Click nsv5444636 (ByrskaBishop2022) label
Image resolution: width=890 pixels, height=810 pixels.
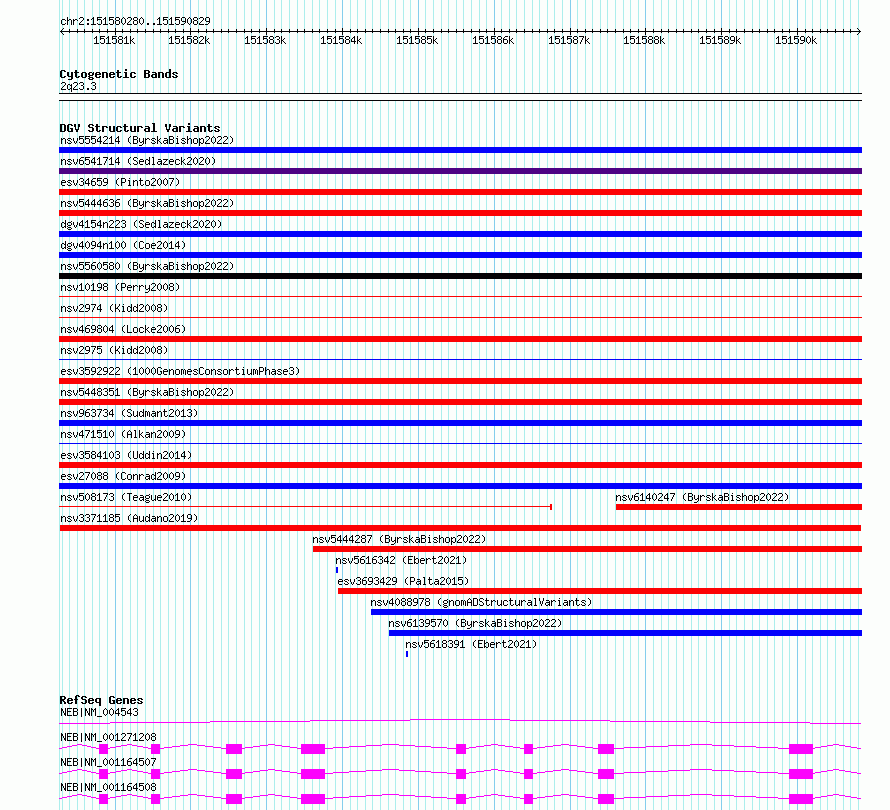click(147, 203)
